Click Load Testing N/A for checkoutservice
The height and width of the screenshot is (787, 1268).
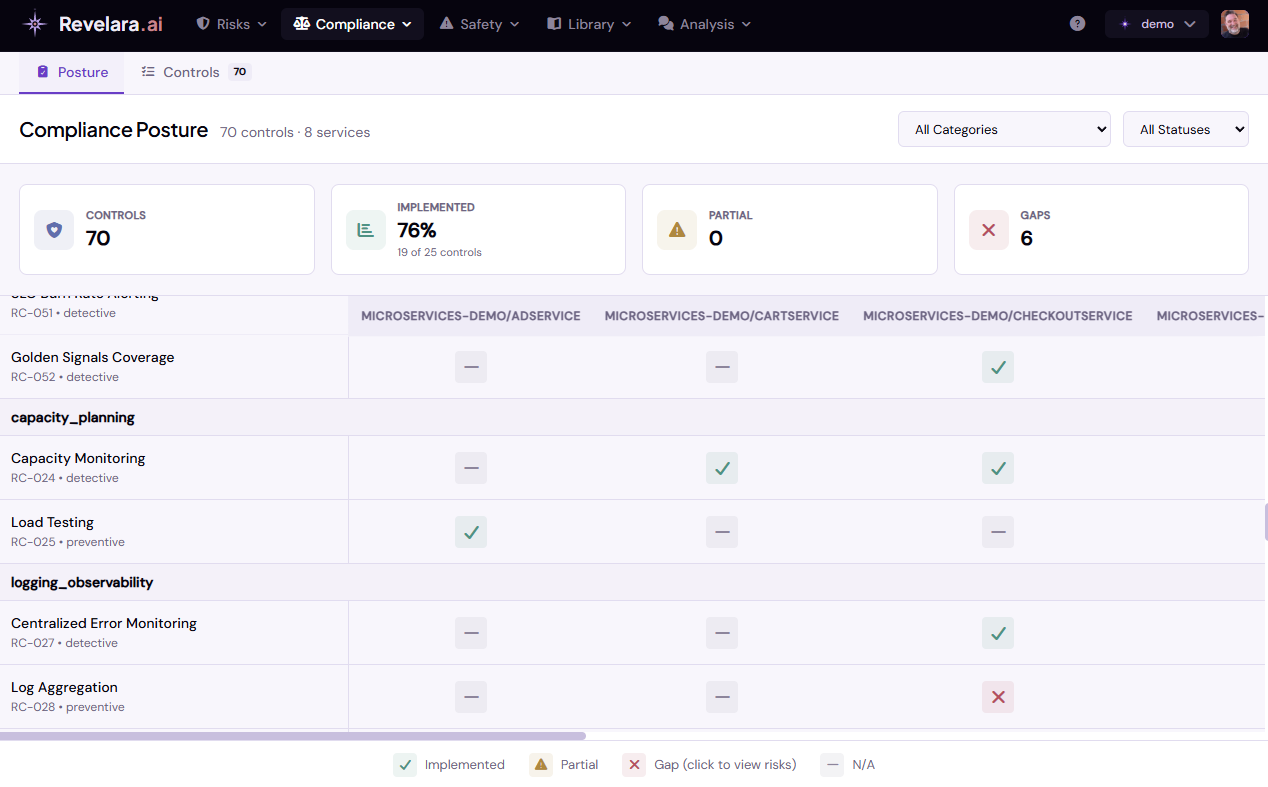click(998, 532)
